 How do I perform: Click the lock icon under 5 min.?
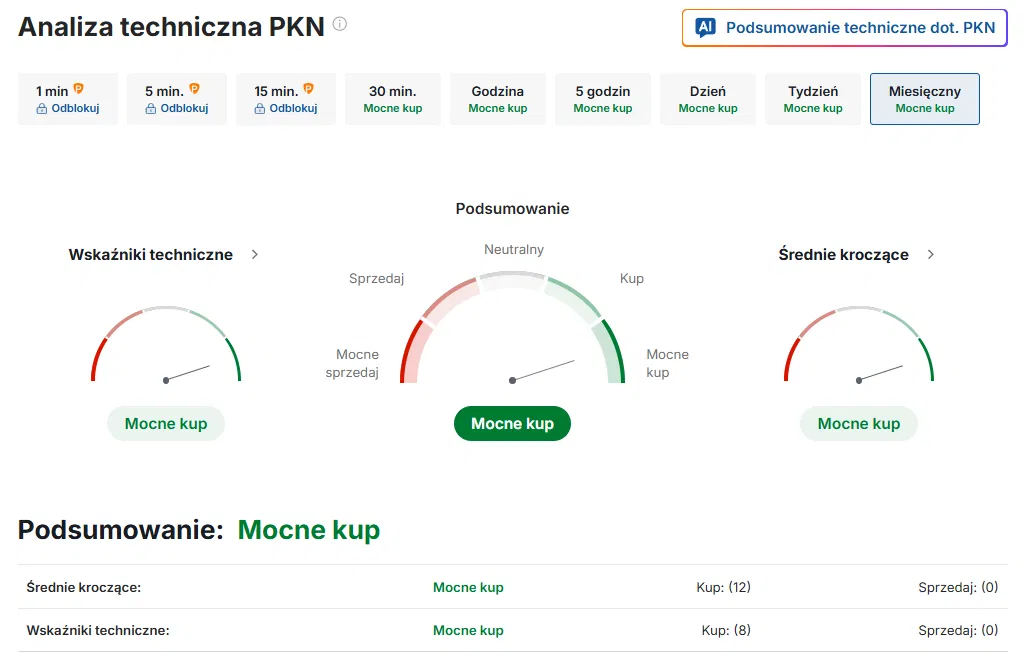[151, 109]
